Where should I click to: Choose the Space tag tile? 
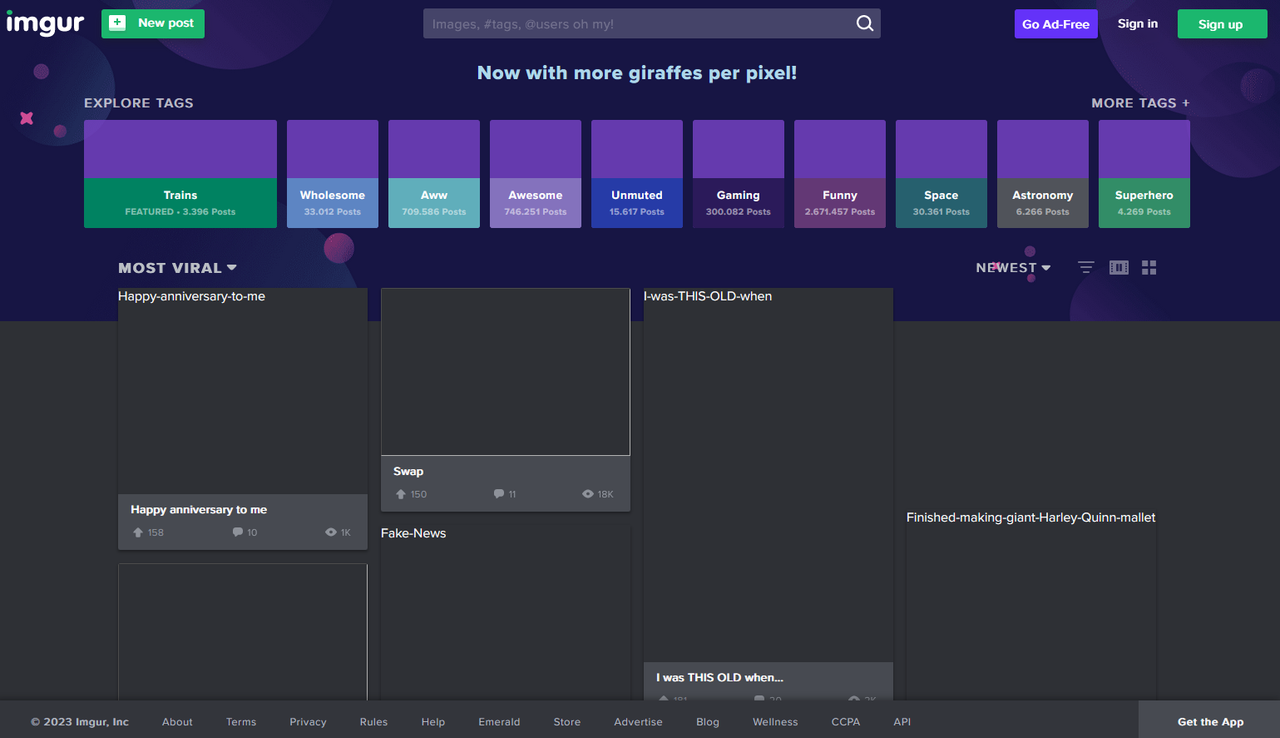[942, 174]
